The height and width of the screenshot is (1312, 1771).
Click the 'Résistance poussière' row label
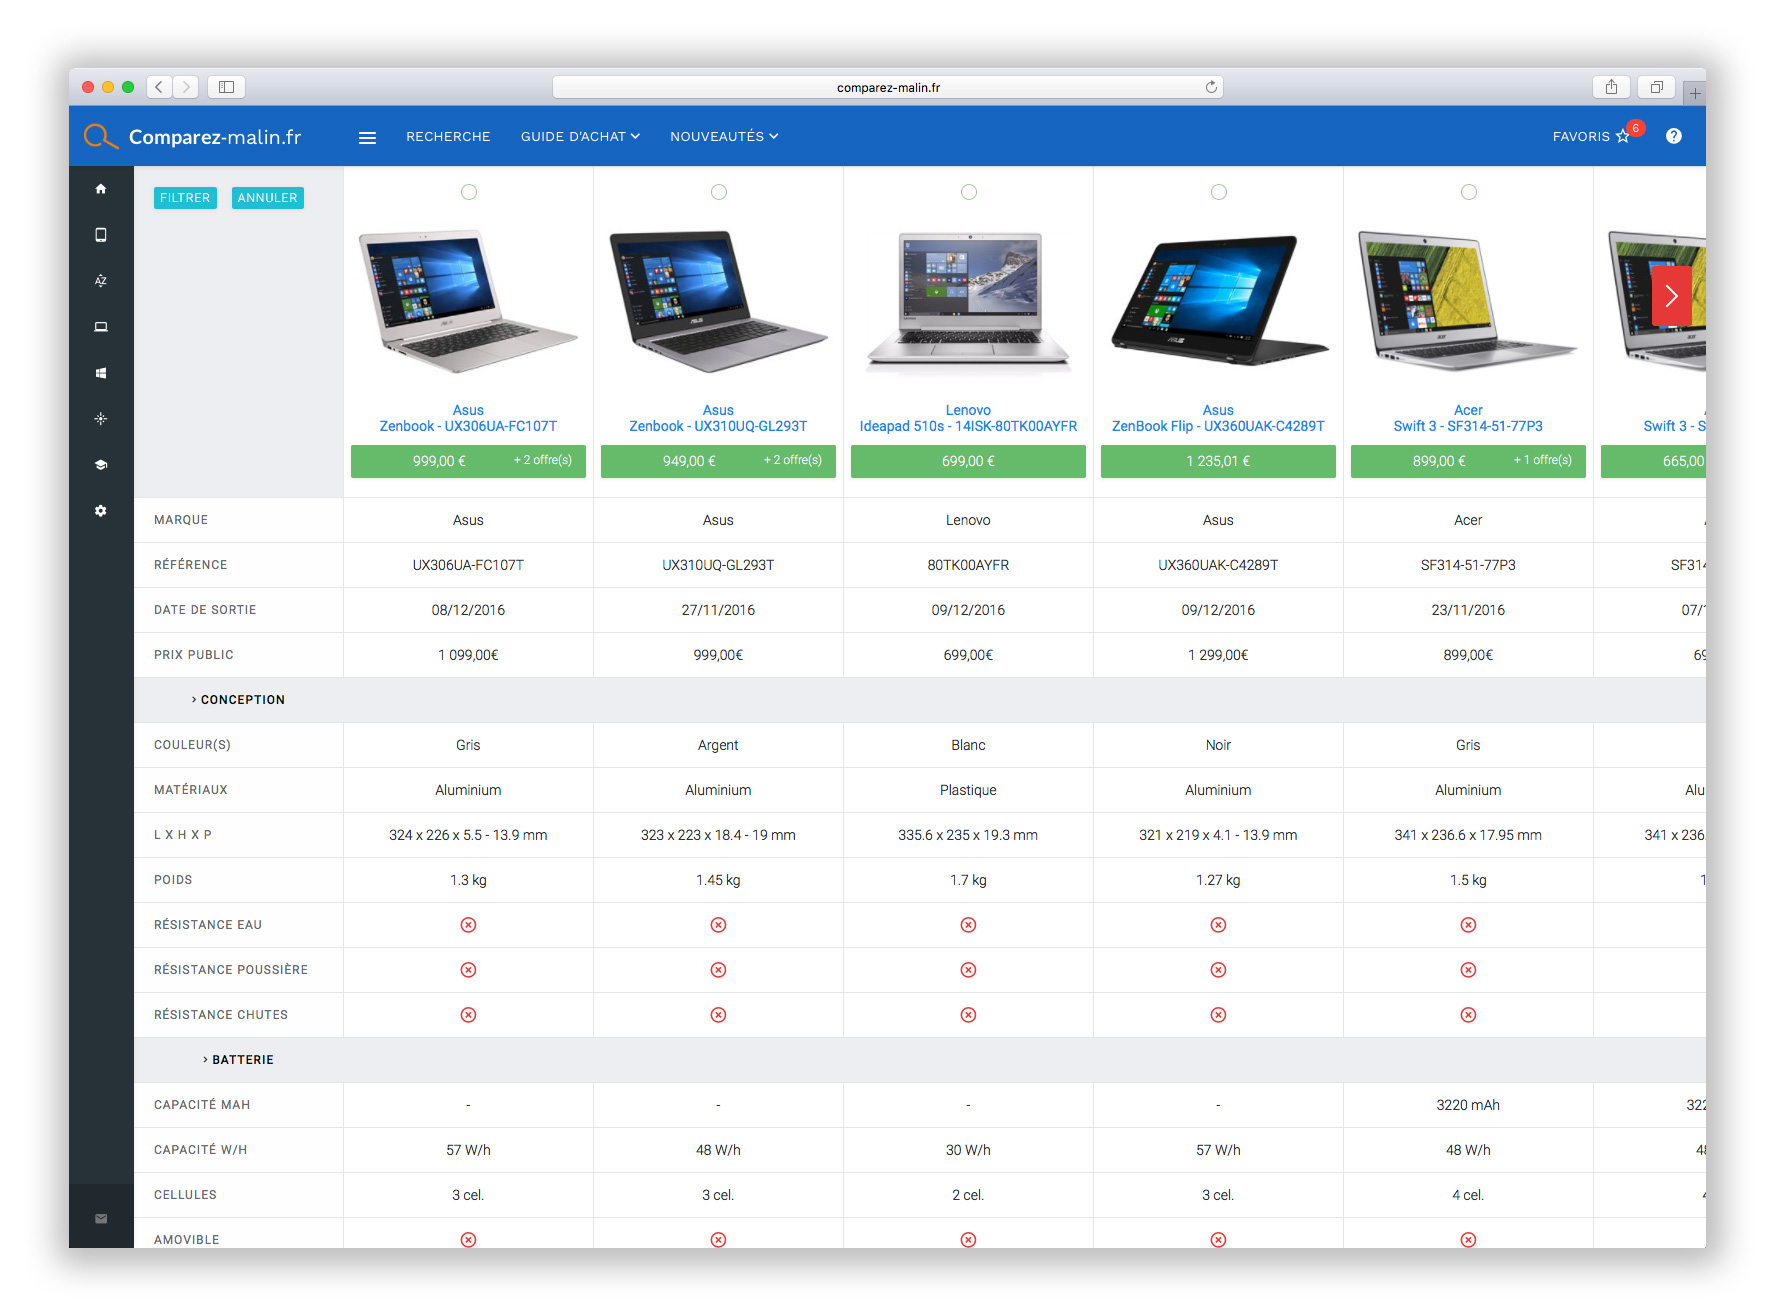pos(231,970)
